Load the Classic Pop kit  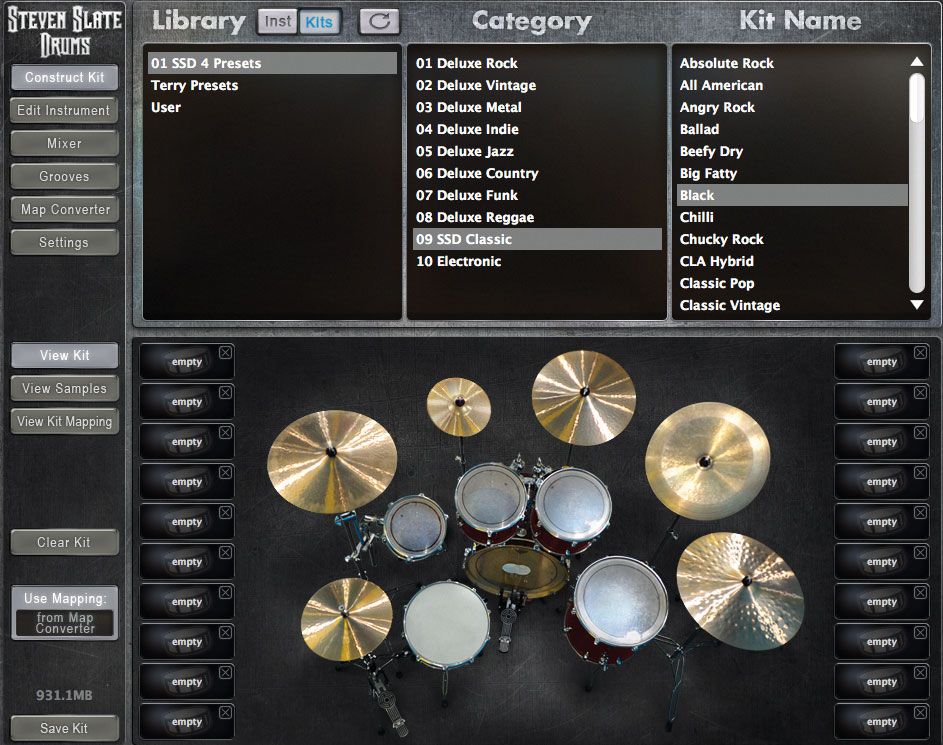coord(792,283)
